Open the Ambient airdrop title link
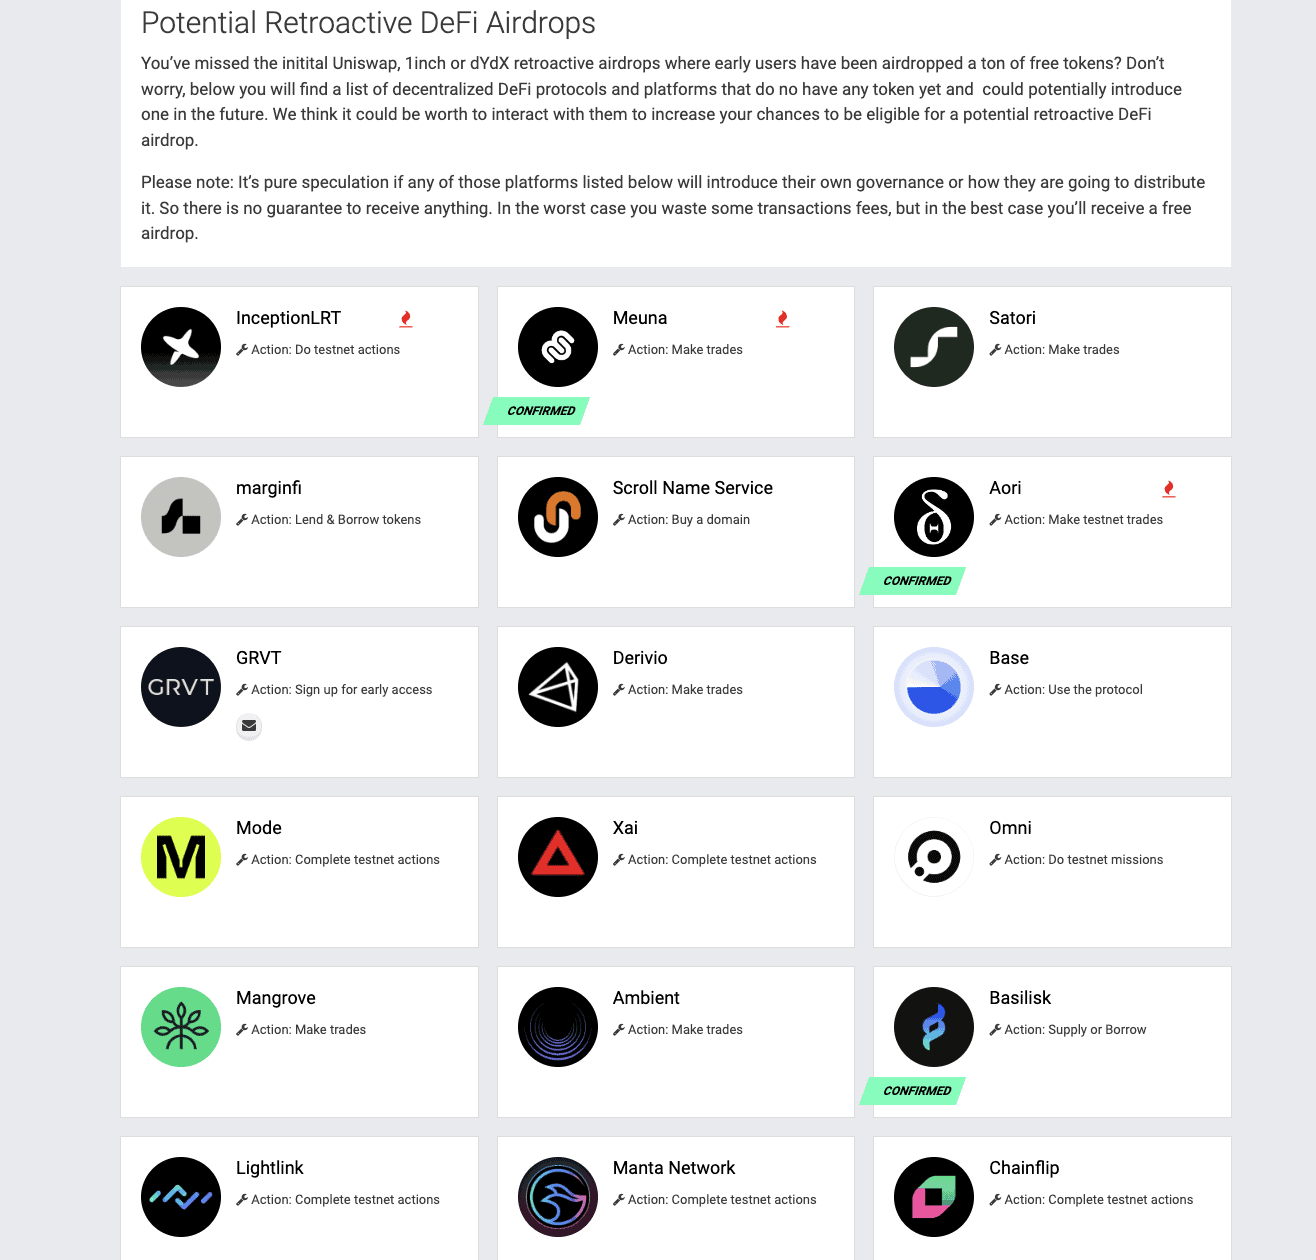This screenshot has width=1316, height=1260. 646,998
